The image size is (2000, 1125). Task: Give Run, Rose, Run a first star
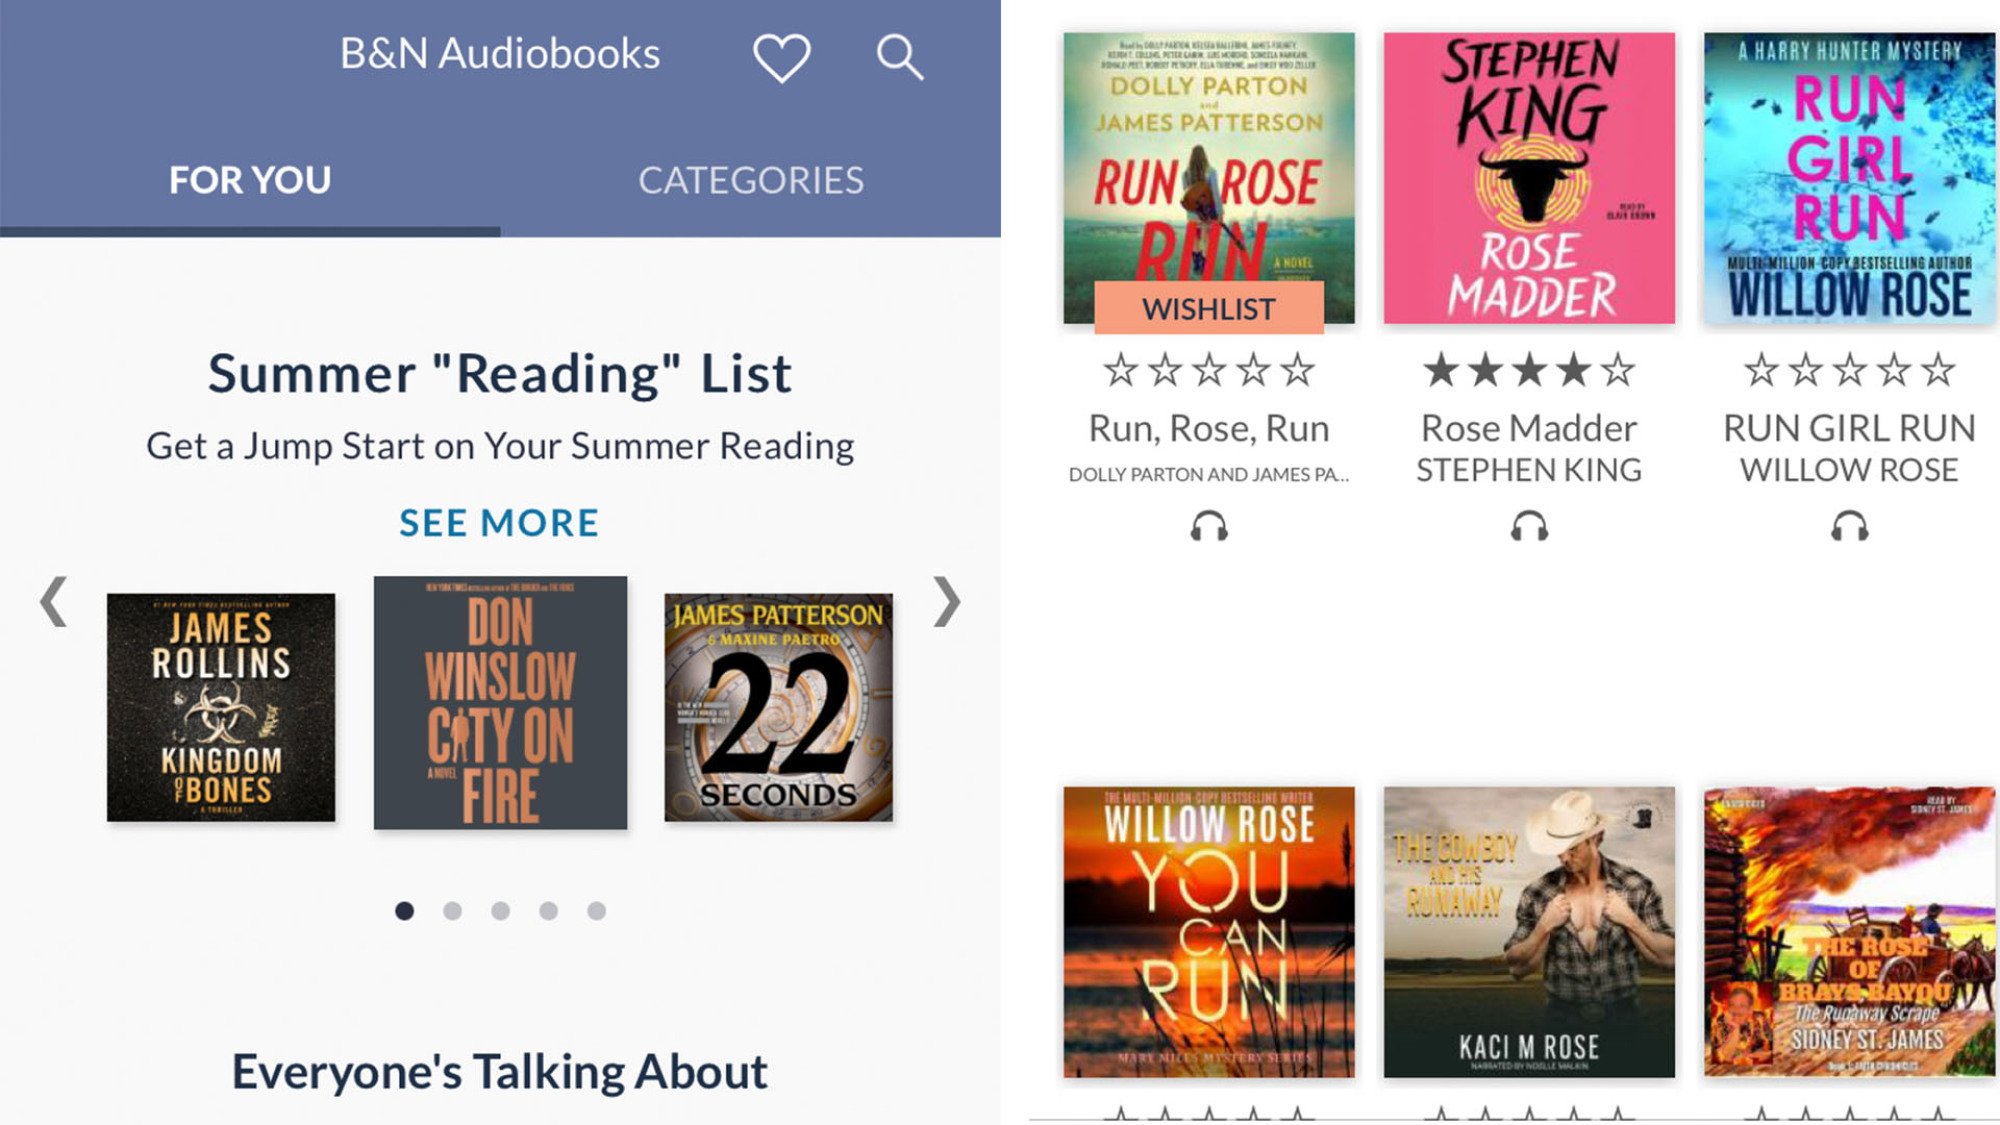[1120, 371]
